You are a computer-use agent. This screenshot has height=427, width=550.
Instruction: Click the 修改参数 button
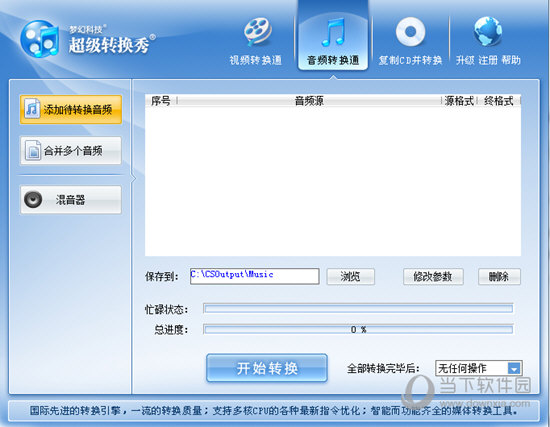(x=433, y=277)
